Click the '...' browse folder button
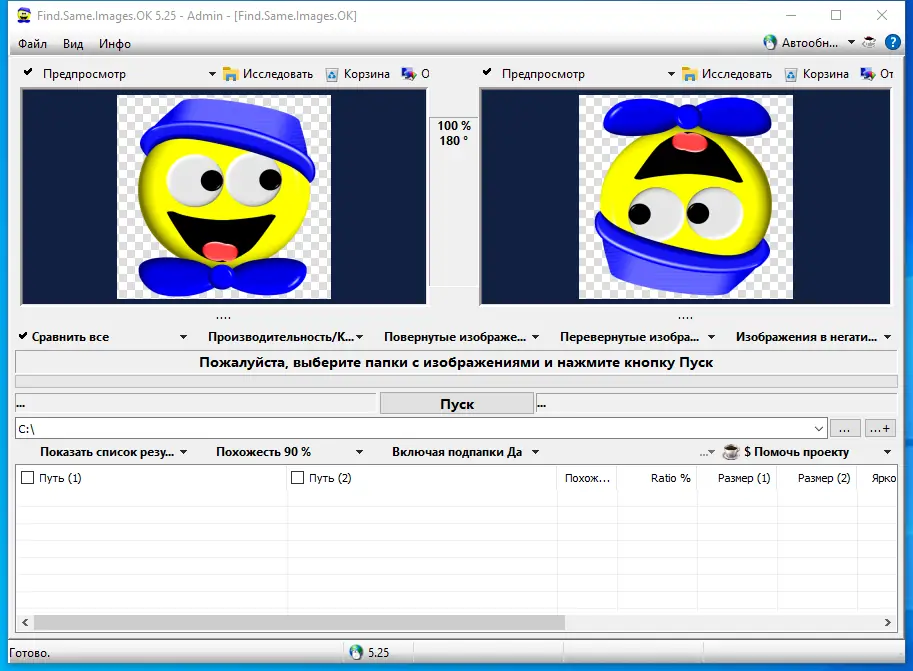913x671 pixels. [x=844, y=429]
